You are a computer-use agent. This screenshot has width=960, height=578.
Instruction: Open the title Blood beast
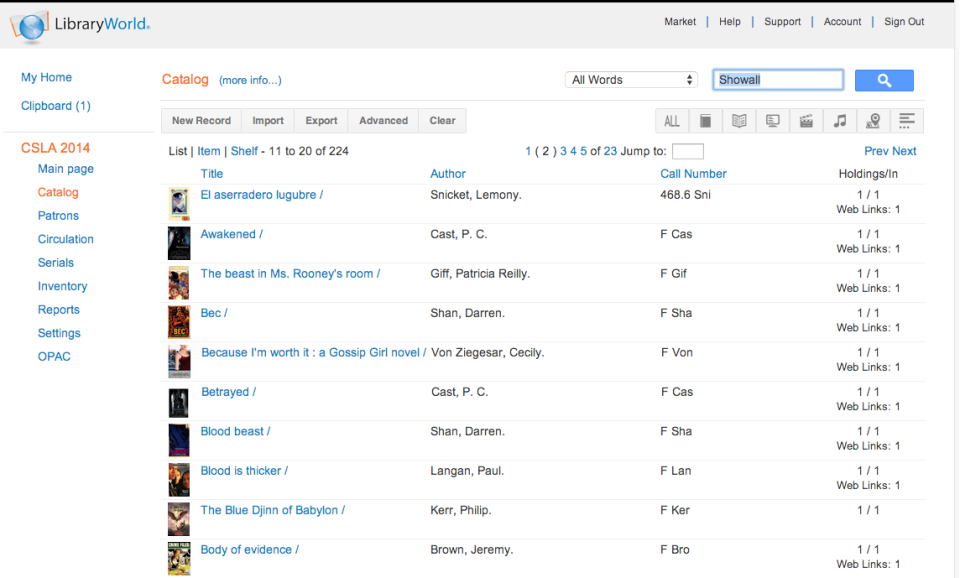point(234,431)
